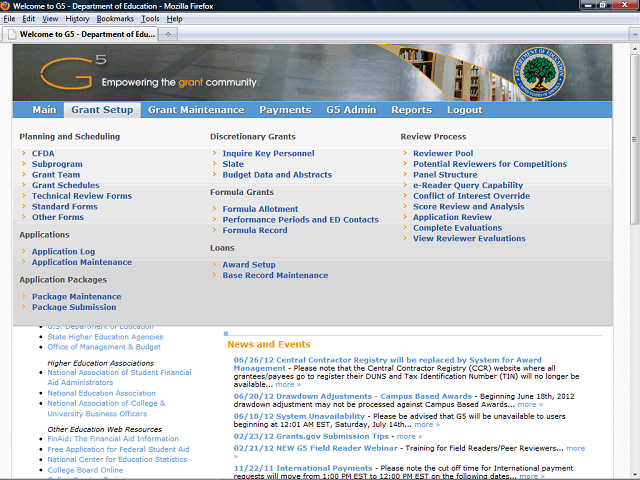The width and height of the screenshot is (640, 480).
Task: Open Base Record Maintenance
Action: click(x=275, y=275)
